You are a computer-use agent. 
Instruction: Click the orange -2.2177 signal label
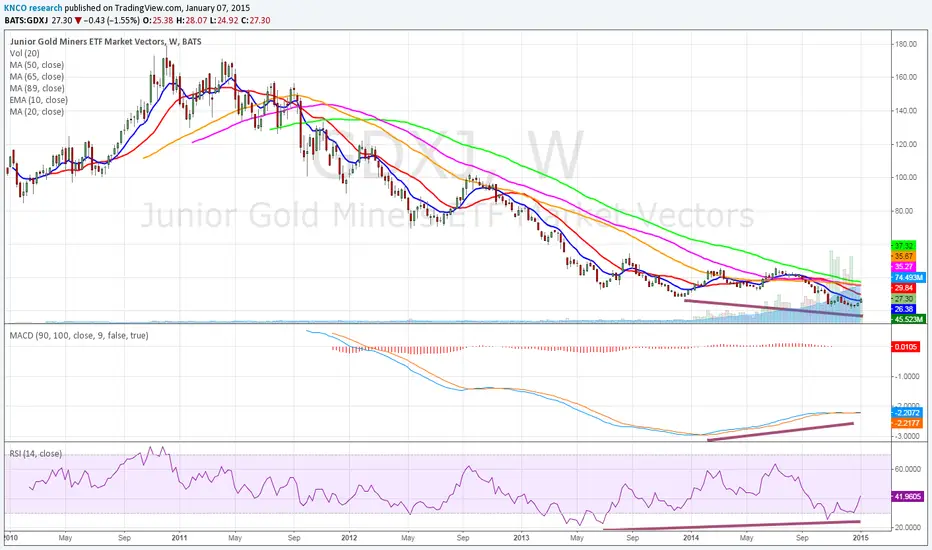[907, 423]
